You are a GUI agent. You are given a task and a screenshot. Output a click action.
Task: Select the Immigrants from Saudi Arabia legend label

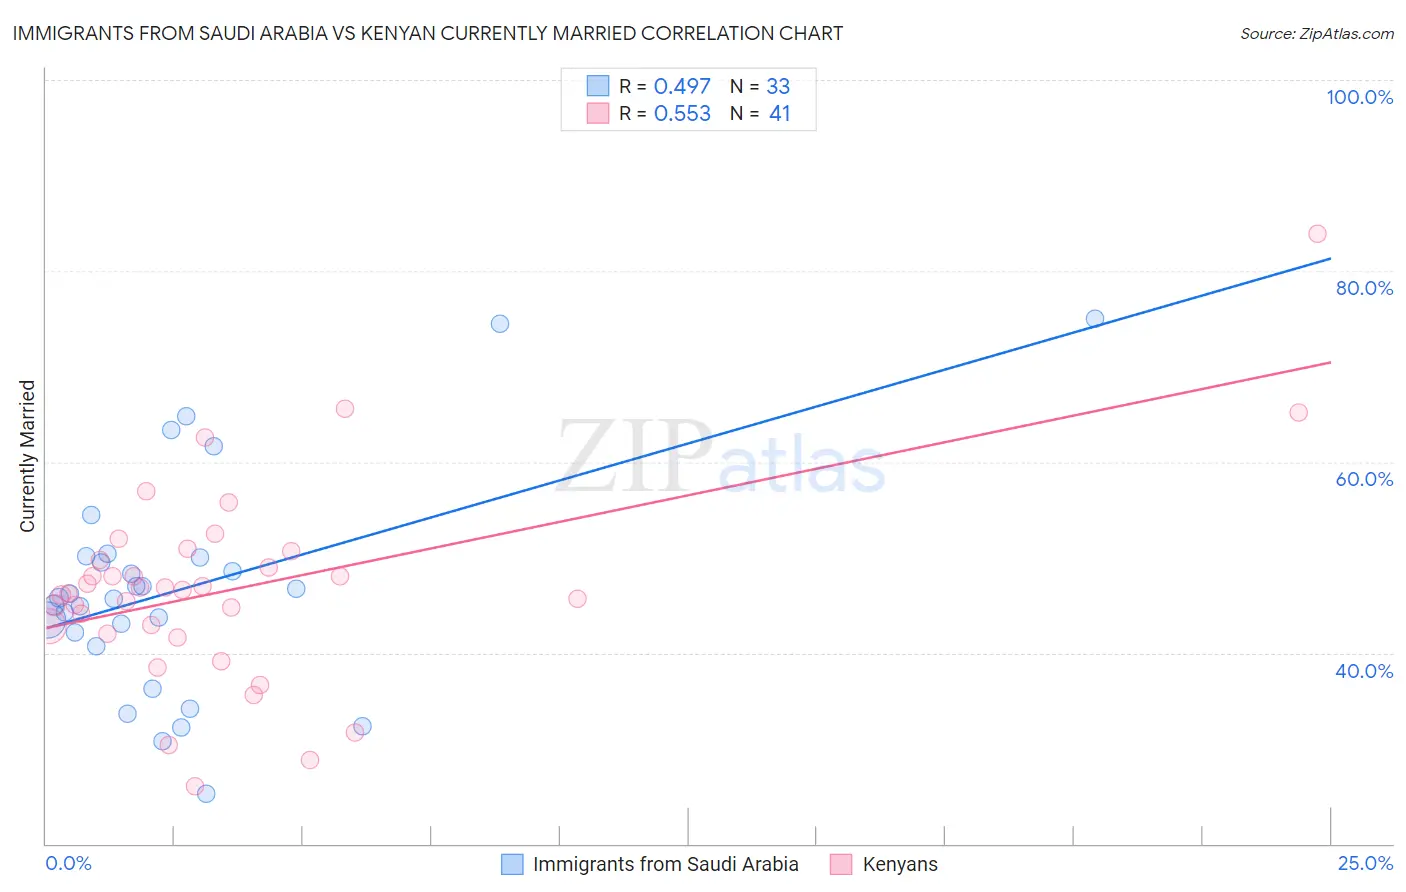coord(666,864)
